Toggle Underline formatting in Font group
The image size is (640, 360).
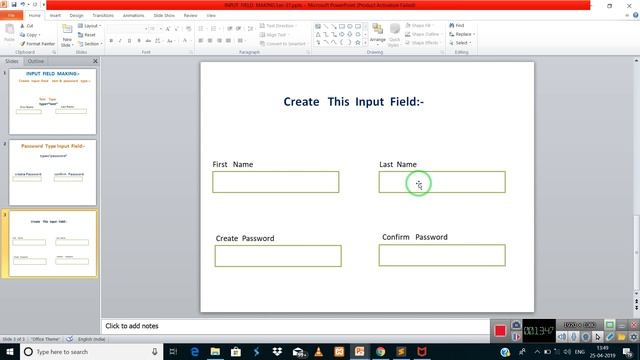tap(129, 41)
